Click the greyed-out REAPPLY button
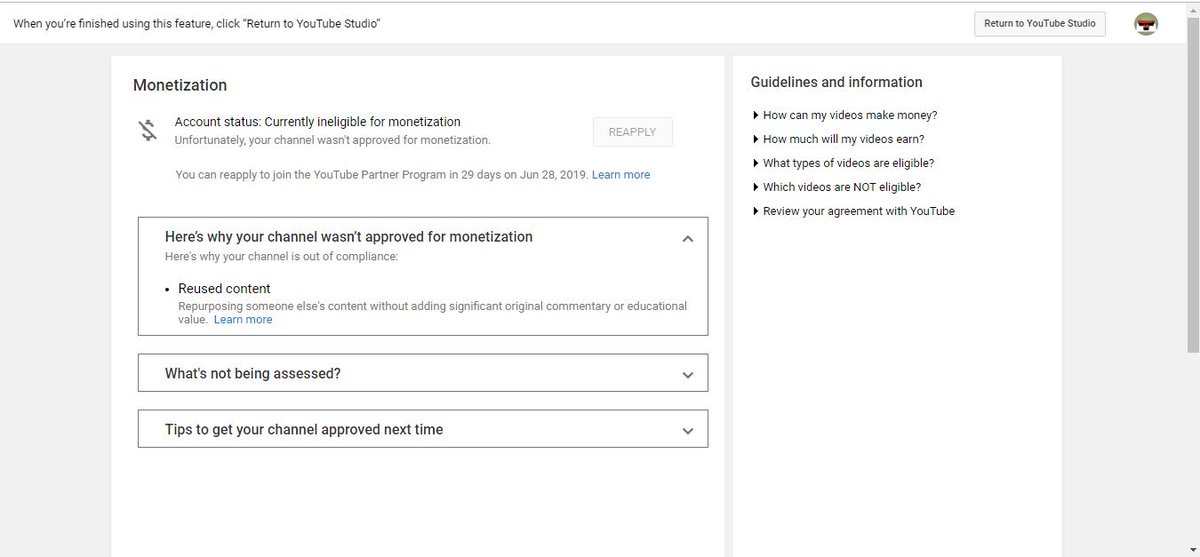 632,132
